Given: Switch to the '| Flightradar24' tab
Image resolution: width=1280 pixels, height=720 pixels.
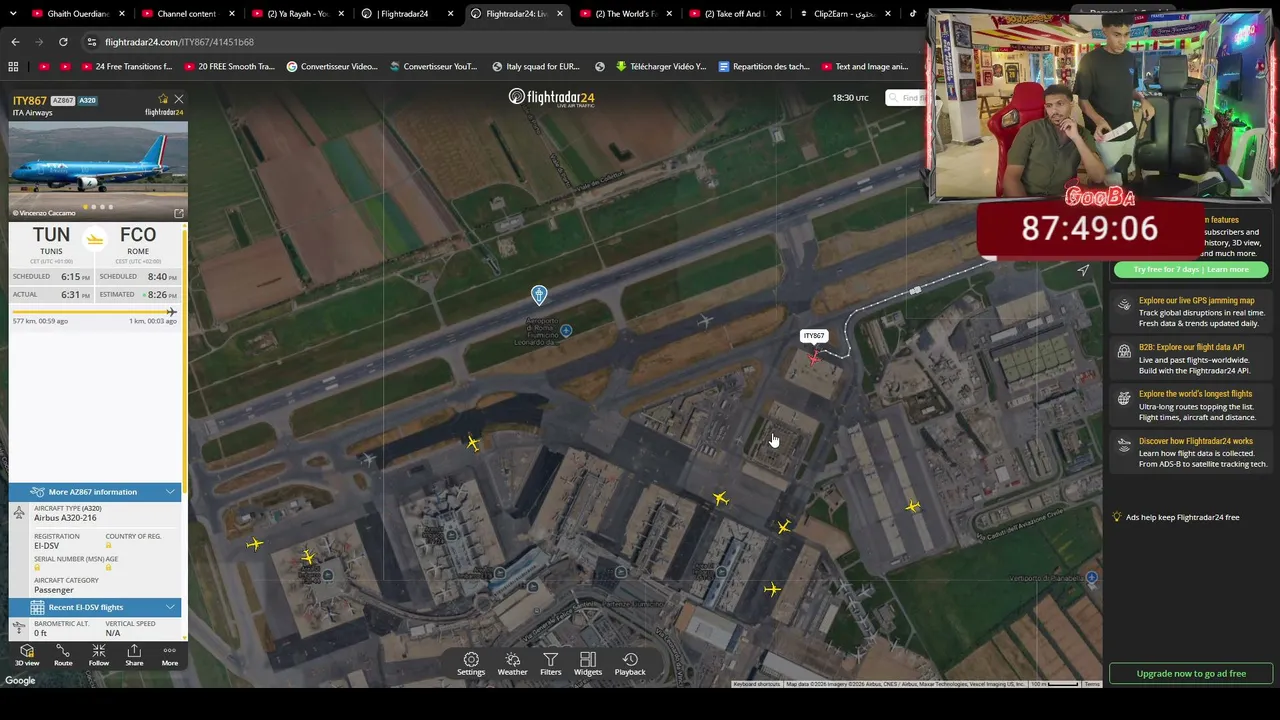Looking at the screenshot, I should coord(407,14).
